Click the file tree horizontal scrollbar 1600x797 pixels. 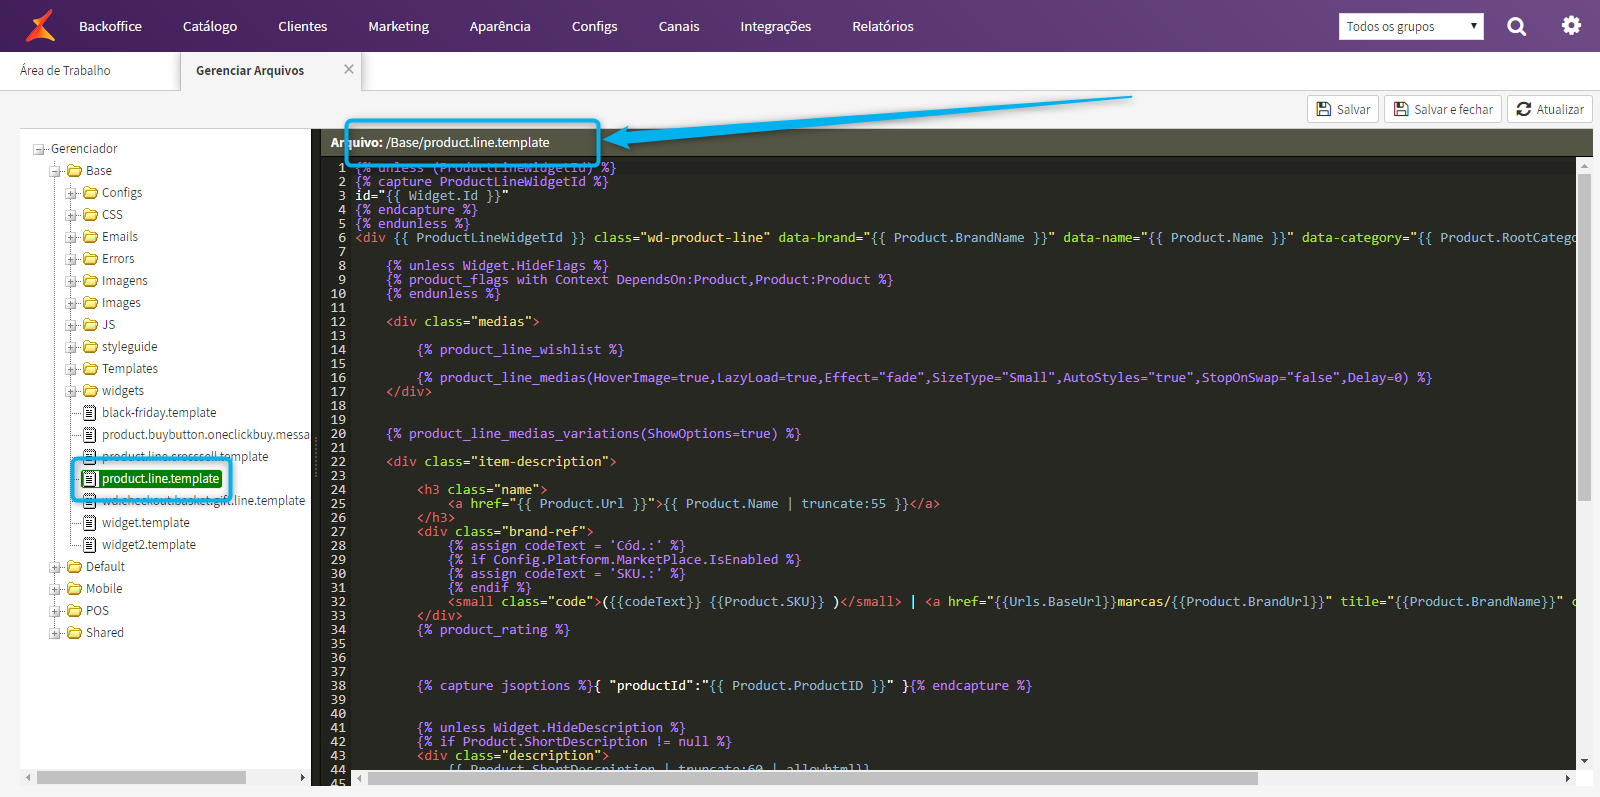(x=141, y=777)
